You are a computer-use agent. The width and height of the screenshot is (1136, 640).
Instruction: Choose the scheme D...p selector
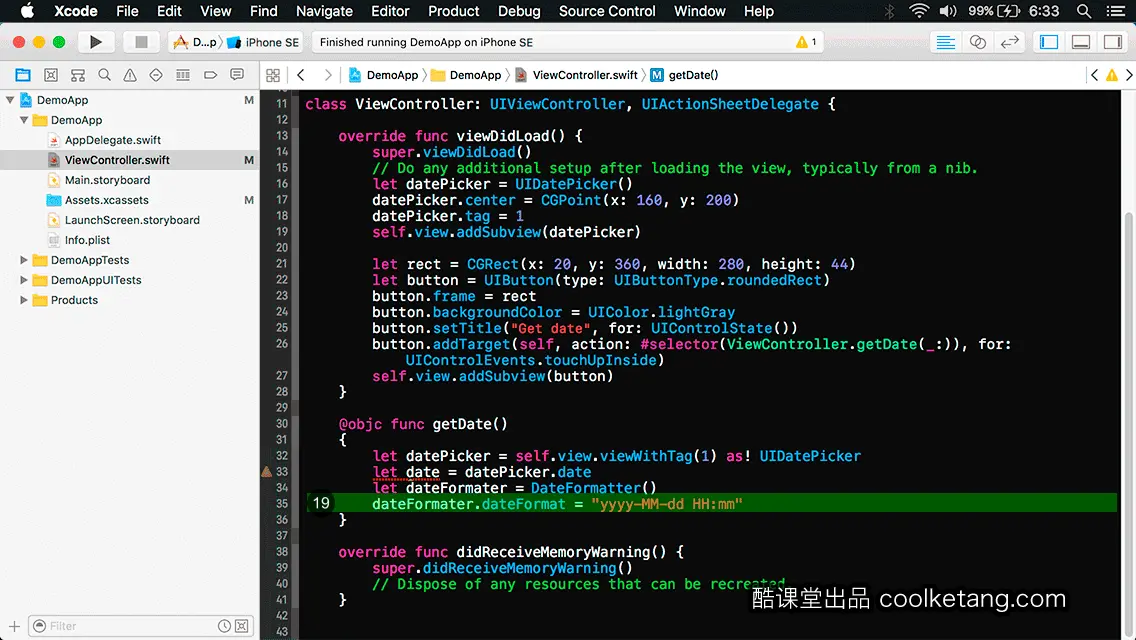click(x=196, y=42)
